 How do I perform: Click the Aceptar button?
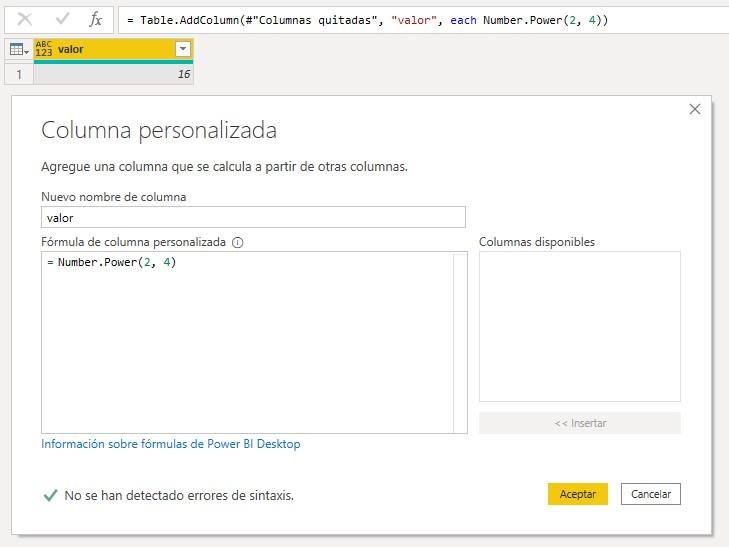click(577, 494)
